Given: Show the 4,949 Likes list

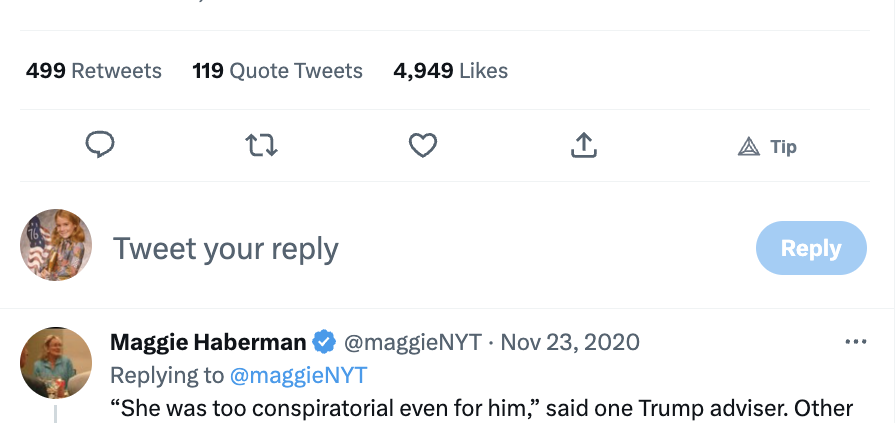Looking at the screenshot, I should 451,71.
